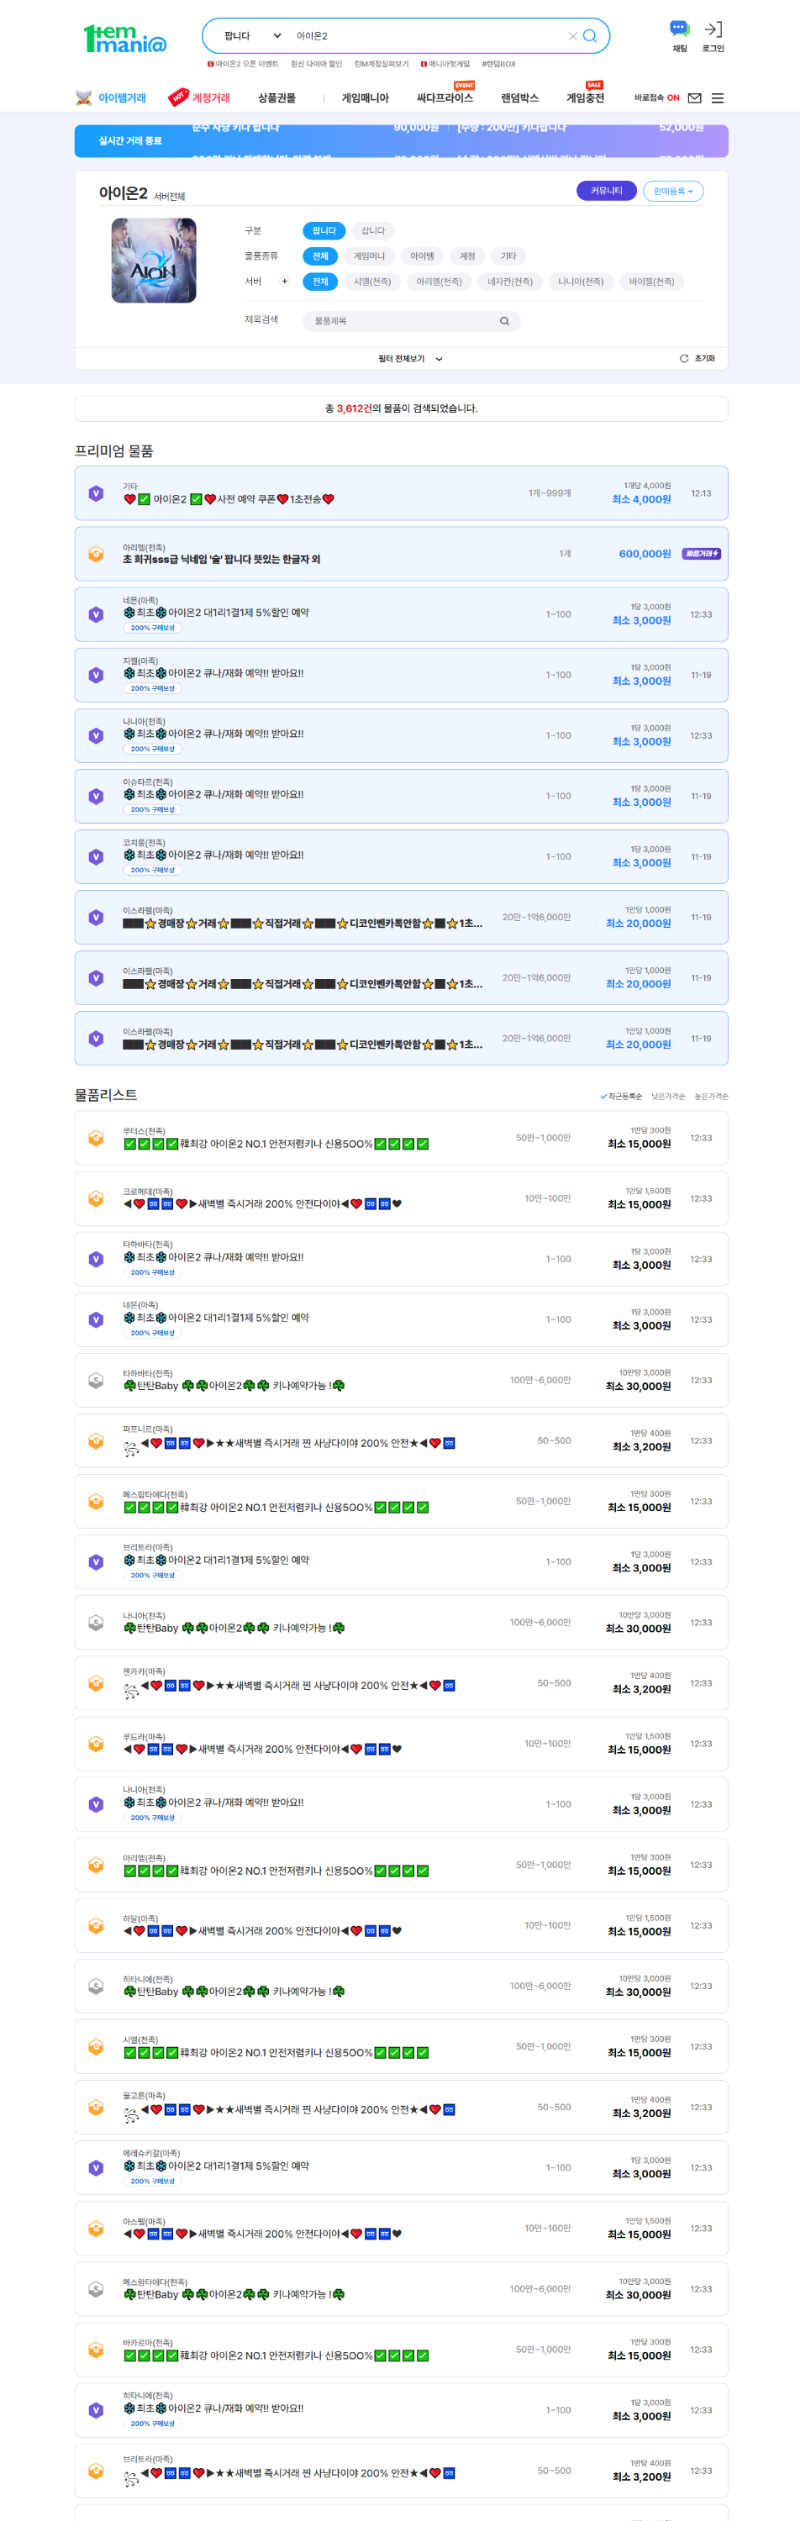The width and height of the screenshot is (800, 2521).
Task: Click the AION game thumbnail image
Action: (x=154, y=260)
